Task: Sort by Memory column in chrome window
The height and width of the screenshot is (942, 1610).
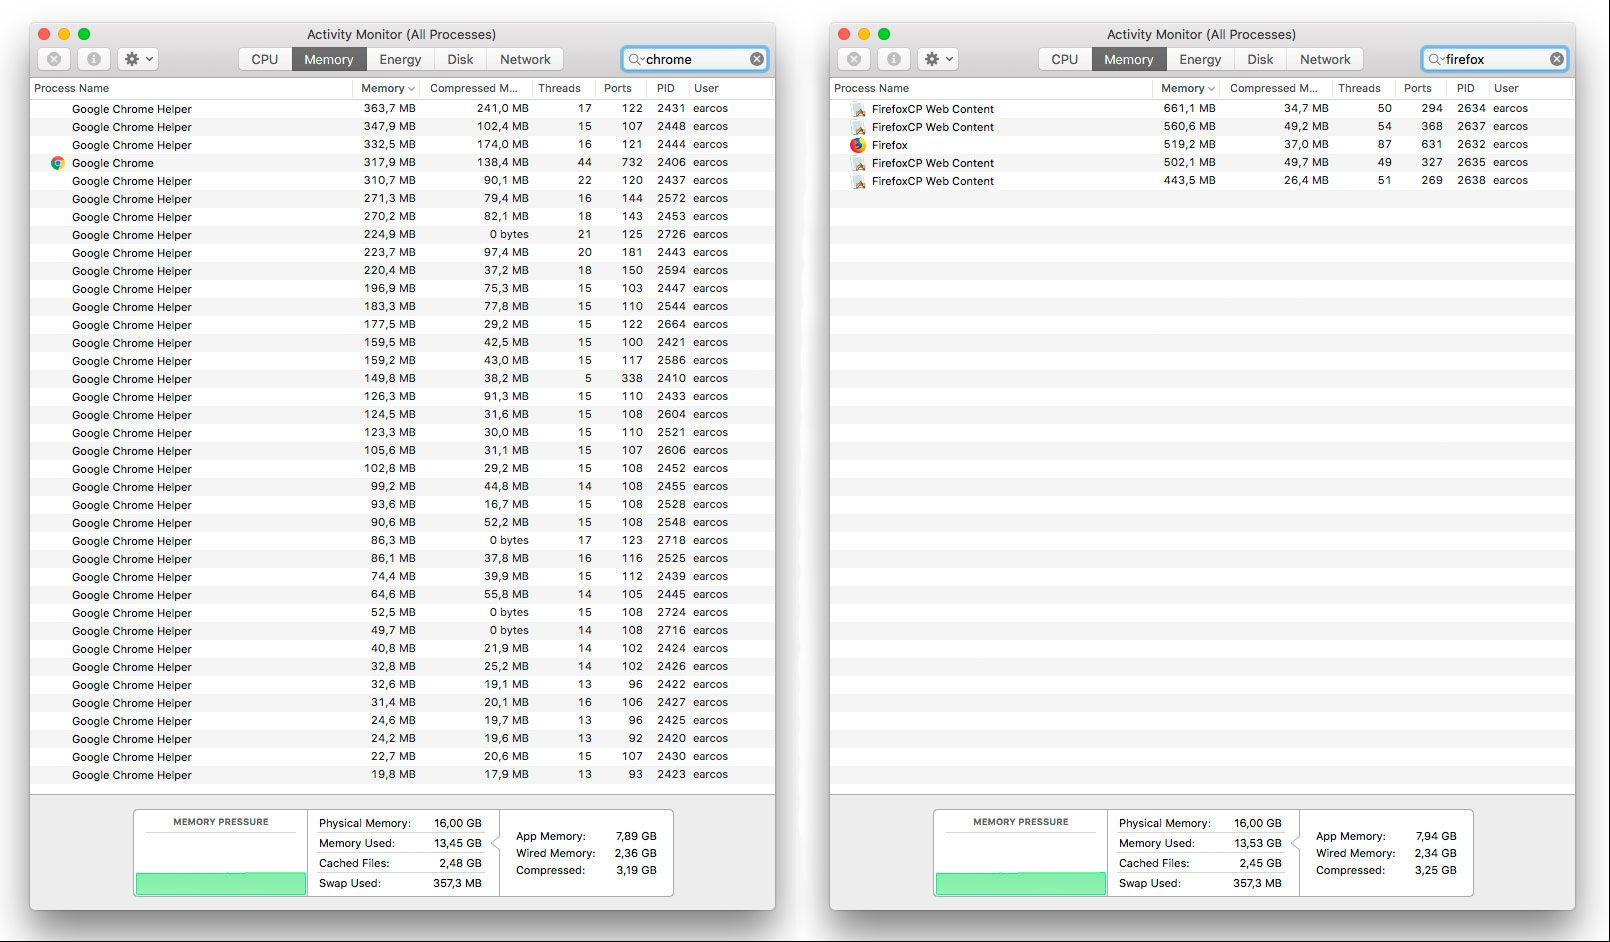Action: (387, 88)
